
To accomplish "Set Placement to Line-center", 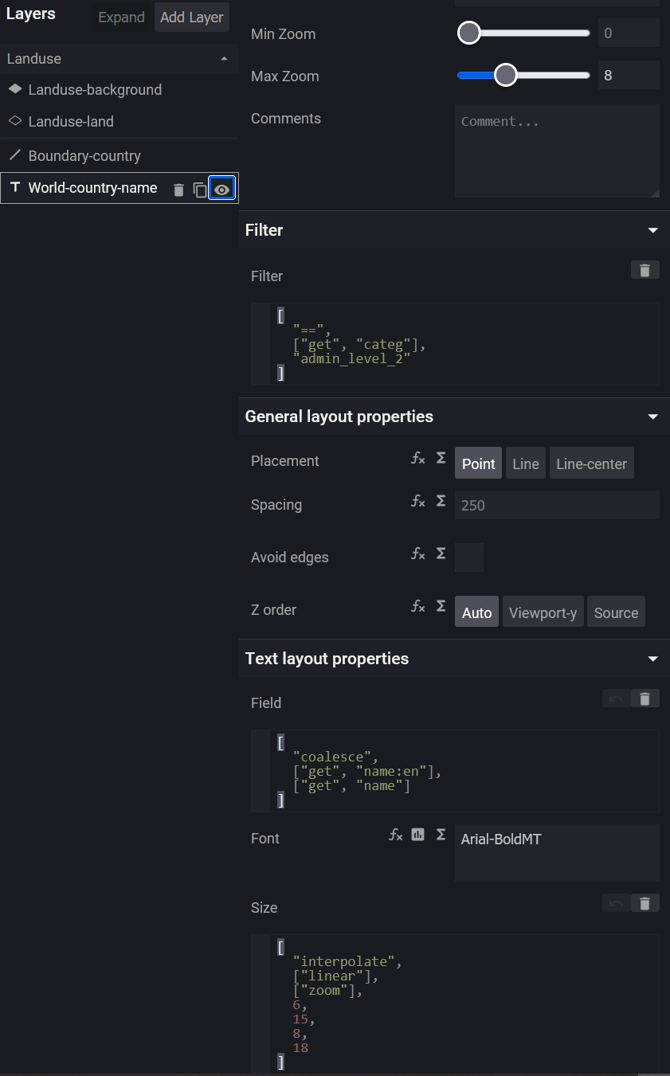I will click(x=591, y=464).
